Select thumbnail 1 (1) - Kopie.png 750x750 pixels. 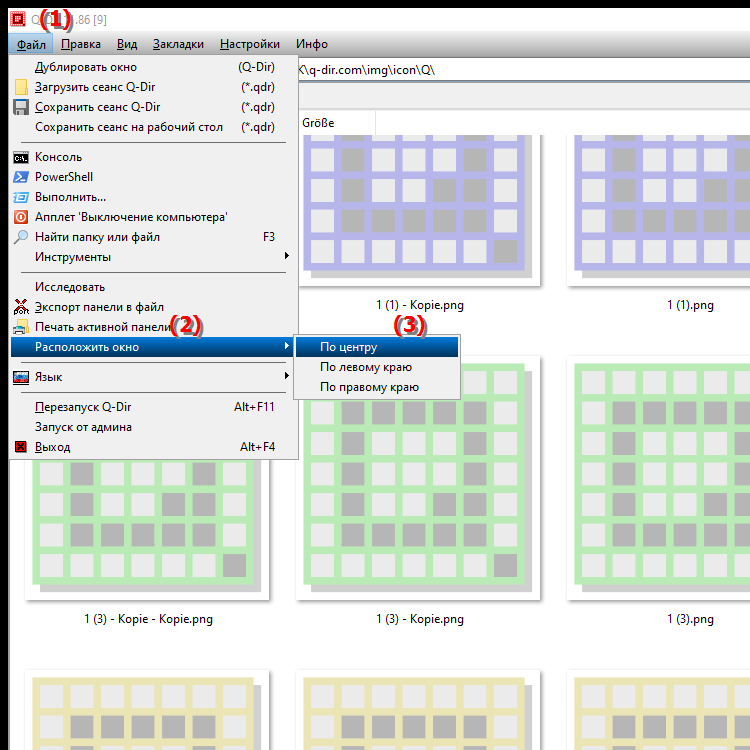pyautogui.click(x=419, y=210)
